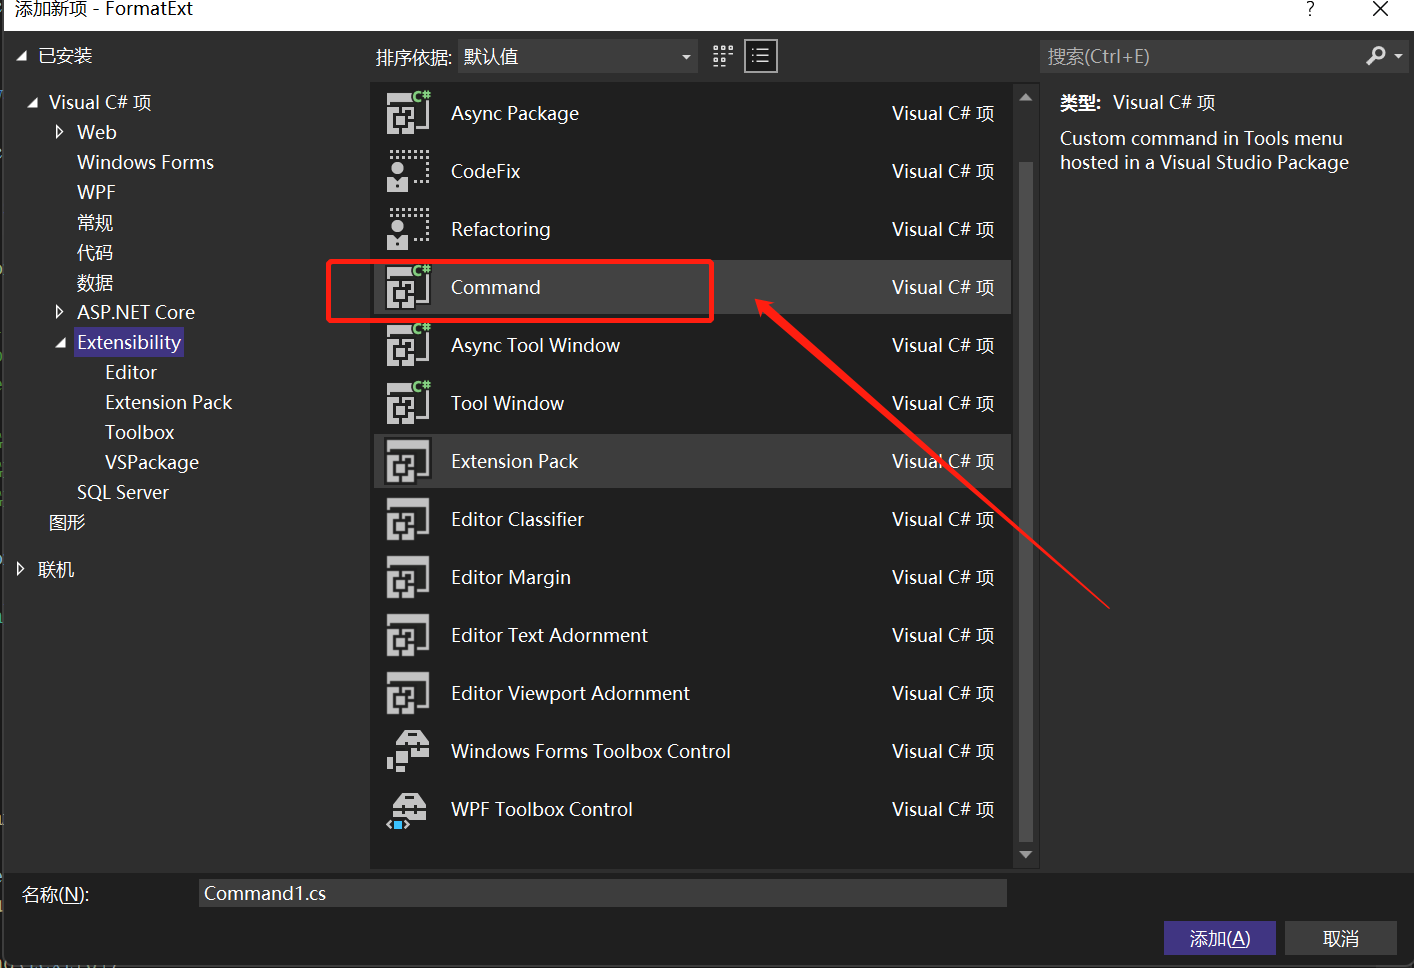The height and width of the screenshot is (968, 1414).
Task: Select the CodeFix template name
Action: [x=485, y=171]
